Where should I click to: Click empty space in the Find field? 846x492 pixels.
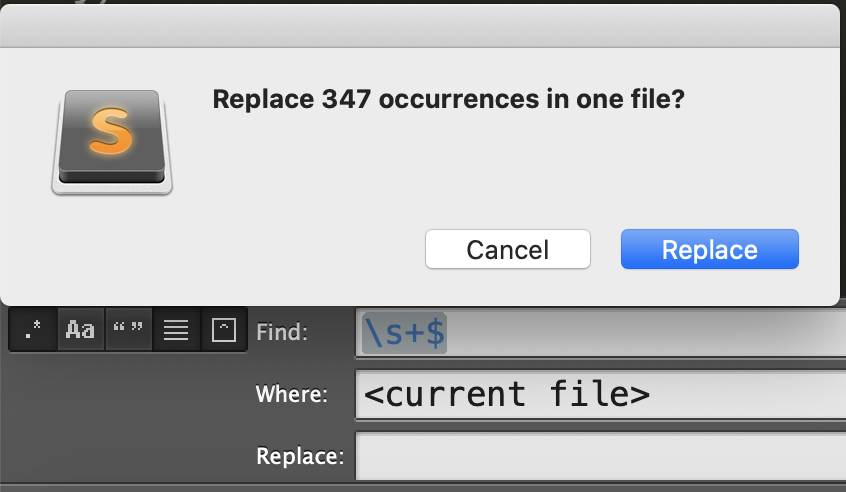pos(647,332)
